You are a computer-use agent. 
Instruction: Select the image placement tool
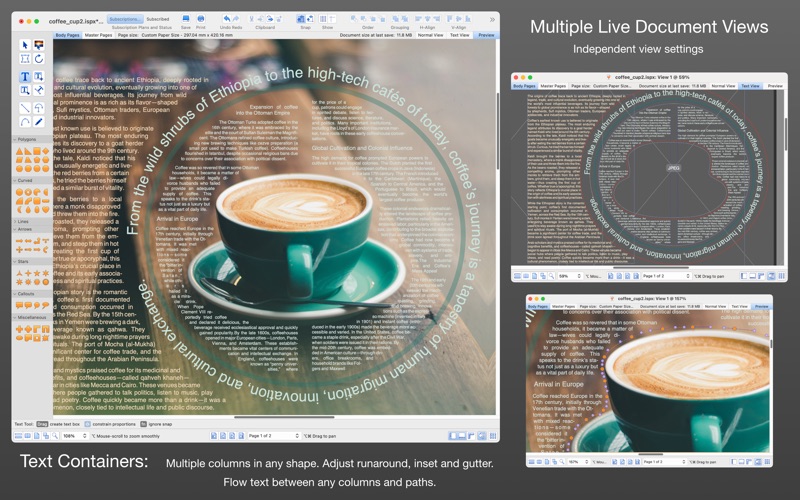point(39,45)
